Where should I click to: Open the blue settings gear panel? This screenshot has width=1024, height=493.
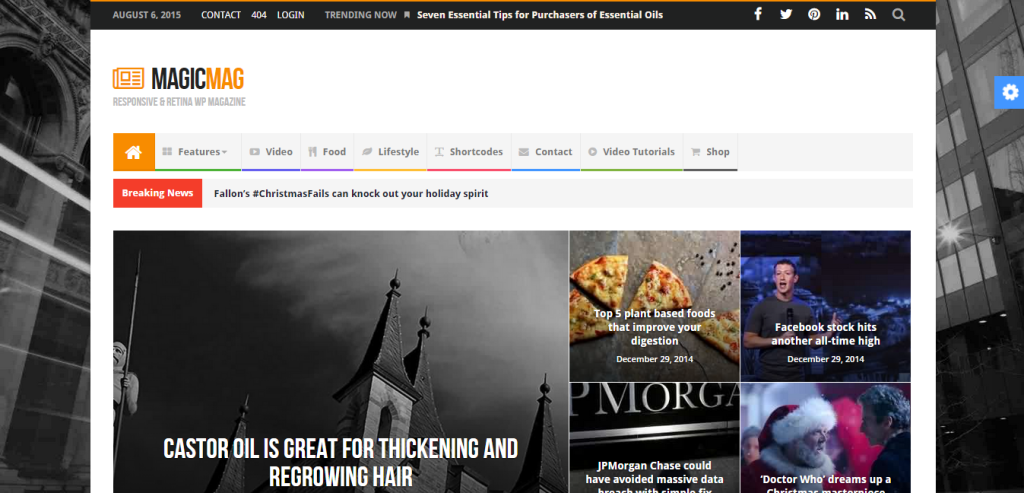(1009, 92)
